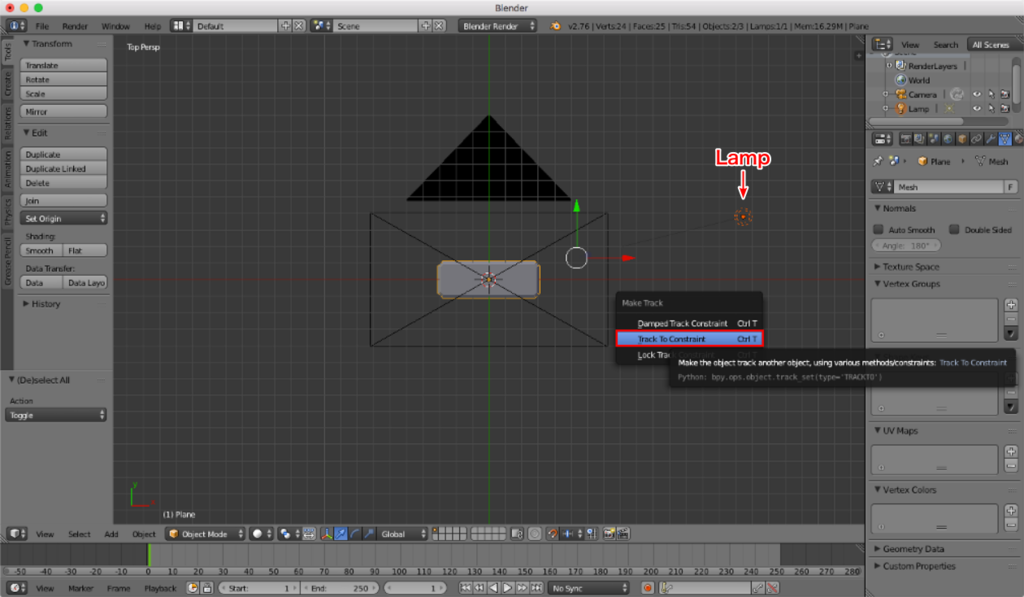Viewport: 1024px width, 597px height.
Task: Click the snap magnet icon in viewport header
Action: click(553, 534)
